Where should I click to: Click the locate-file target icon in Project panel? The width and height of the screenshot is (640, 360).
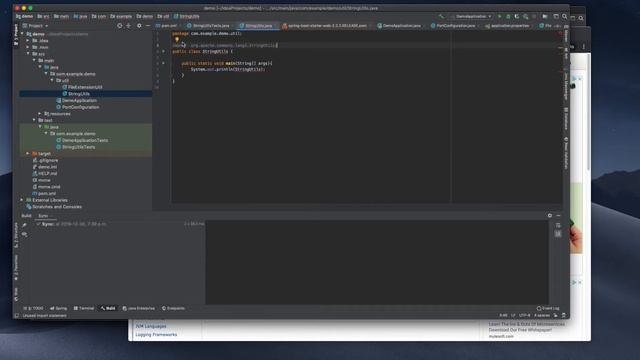click(120, 26)
